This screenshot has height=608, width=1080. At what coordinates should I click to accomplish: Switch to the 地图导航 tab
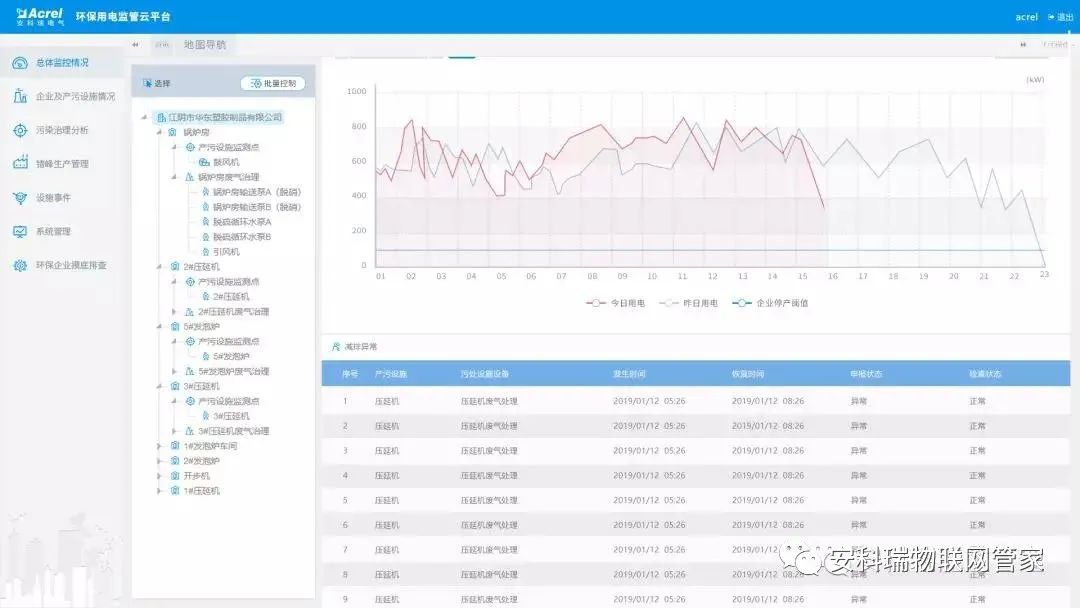(x=205, y=45)
